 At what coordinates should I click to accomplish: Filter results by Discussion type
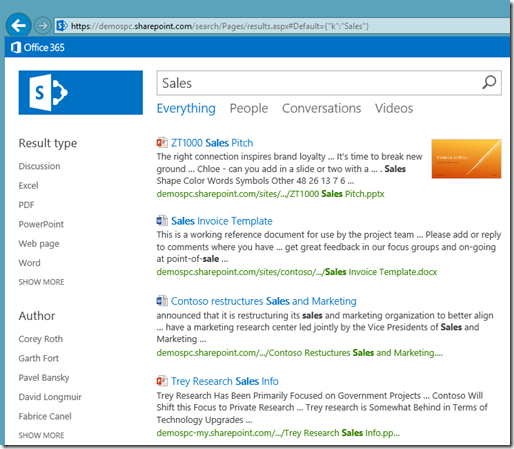[x=39, y=166]
